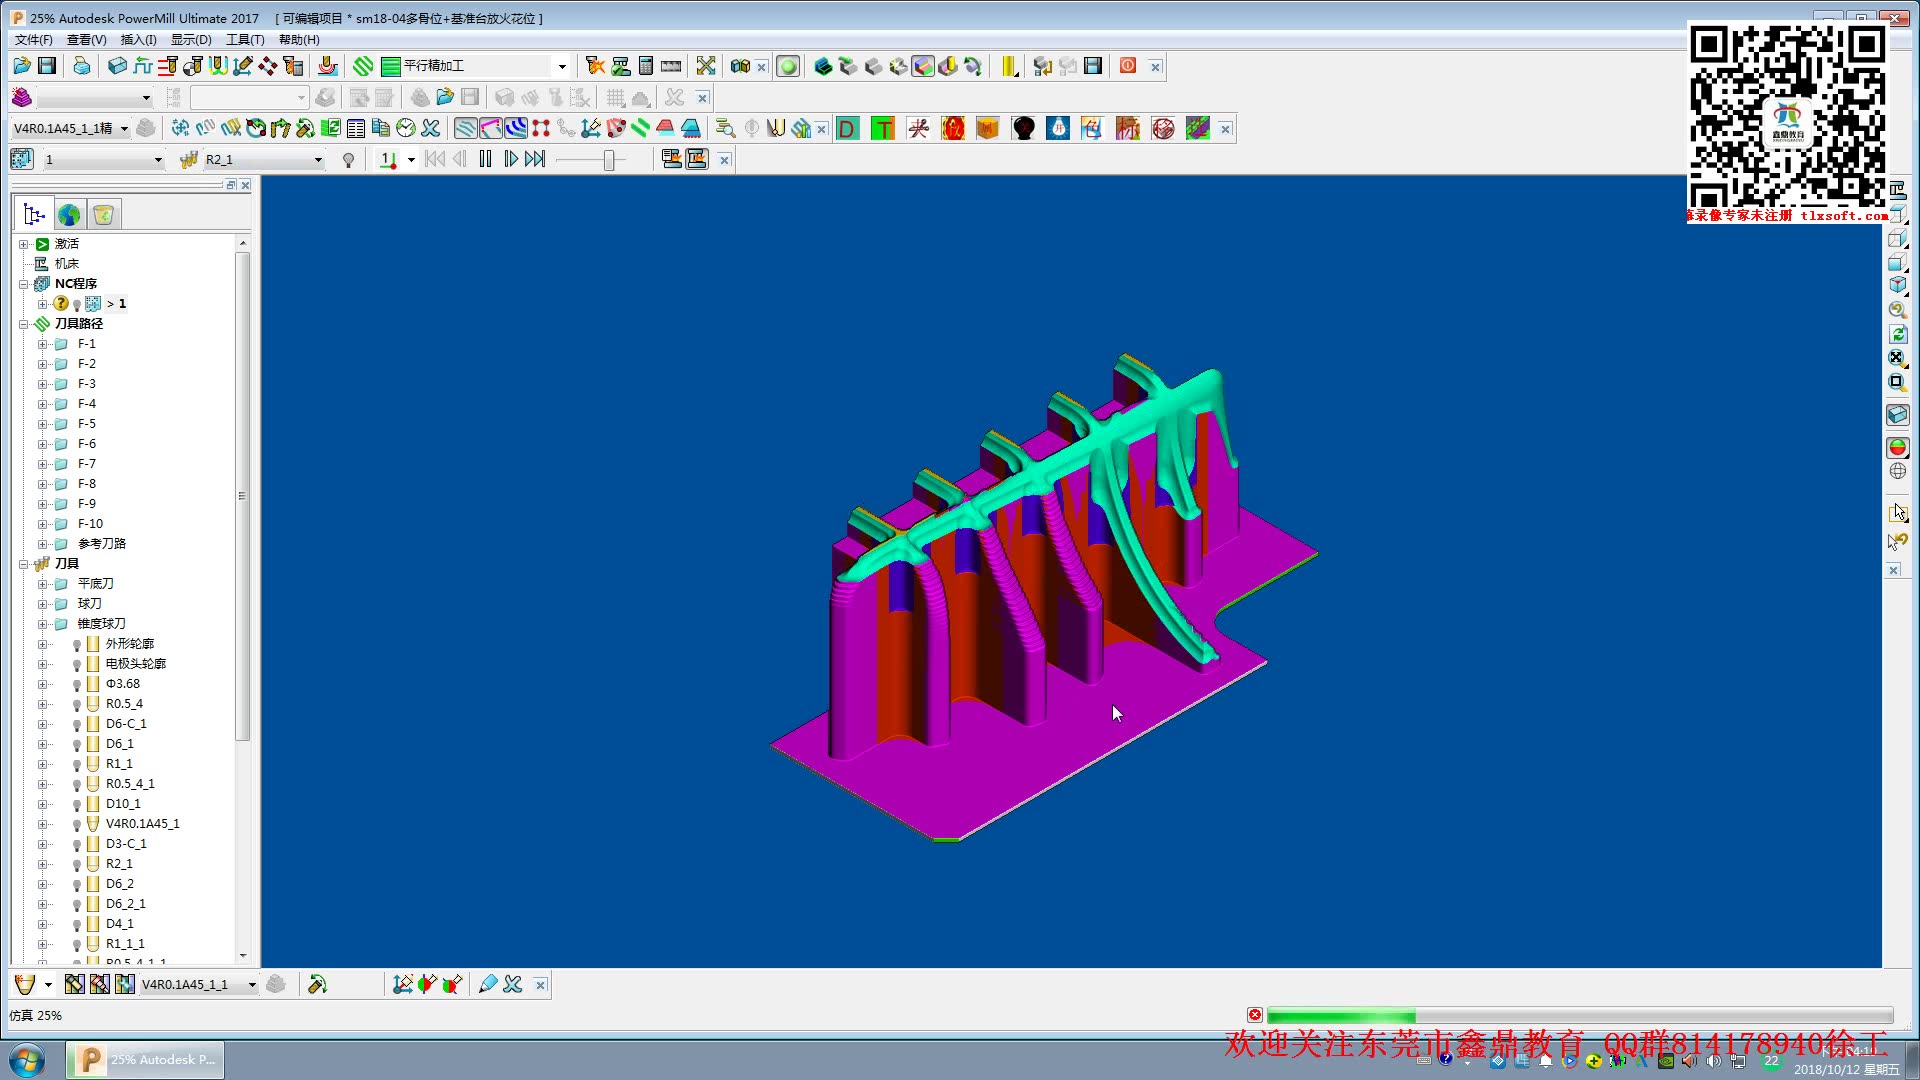The width and height of the screenshot is (1920, 1080).
Task: Open project icon in main toolbar
Action: pos(22,66)
